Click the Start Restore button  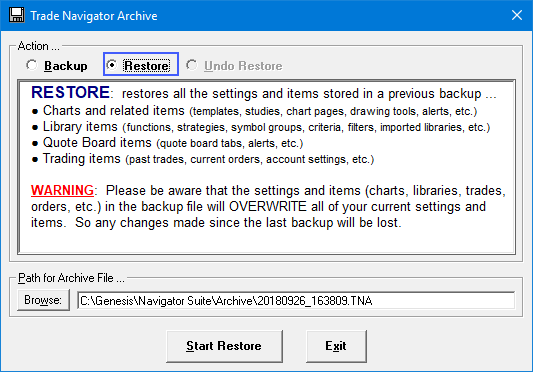tap(224, 346)
